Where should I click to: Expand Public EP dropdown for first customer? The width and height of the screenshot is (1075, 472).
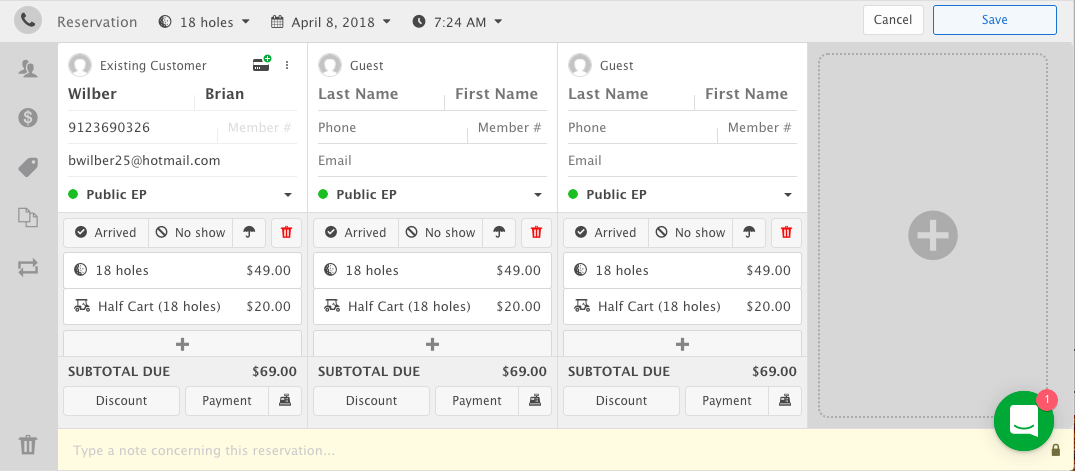point(287,195)
